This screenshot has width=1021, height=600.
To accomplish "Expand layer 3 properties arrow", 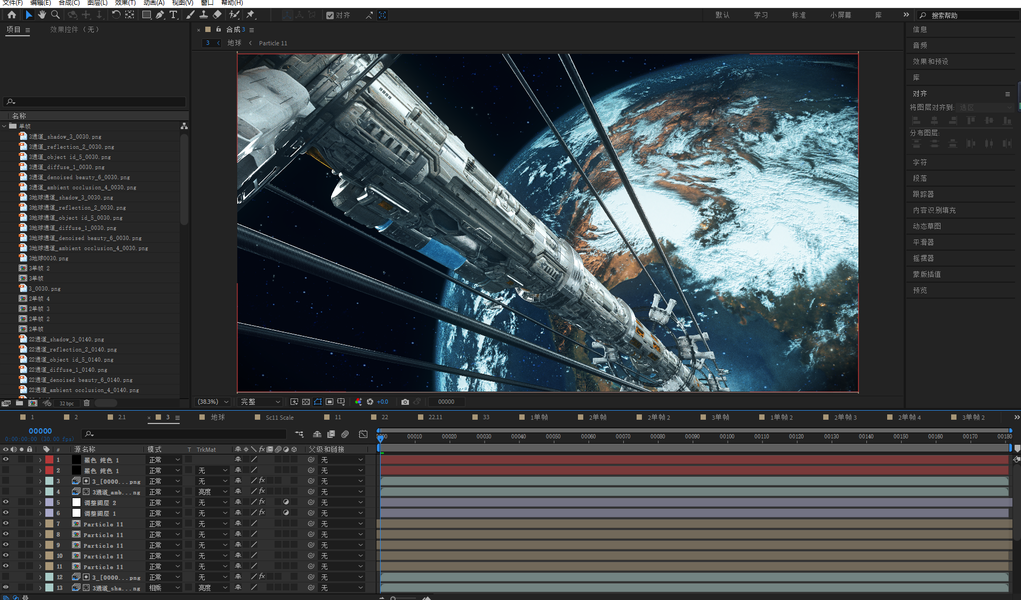I will click(x=40, y=481).
